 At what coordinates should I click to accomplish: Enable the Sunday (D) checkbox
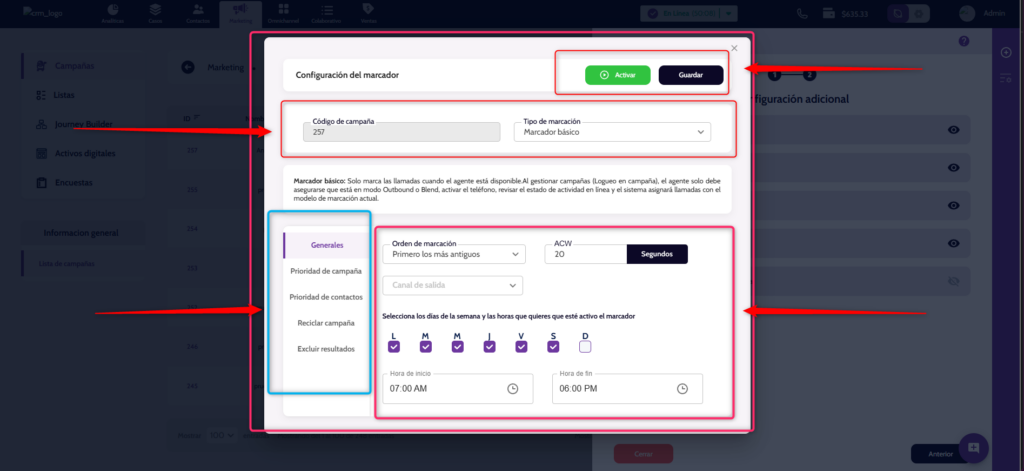point(585,347)
